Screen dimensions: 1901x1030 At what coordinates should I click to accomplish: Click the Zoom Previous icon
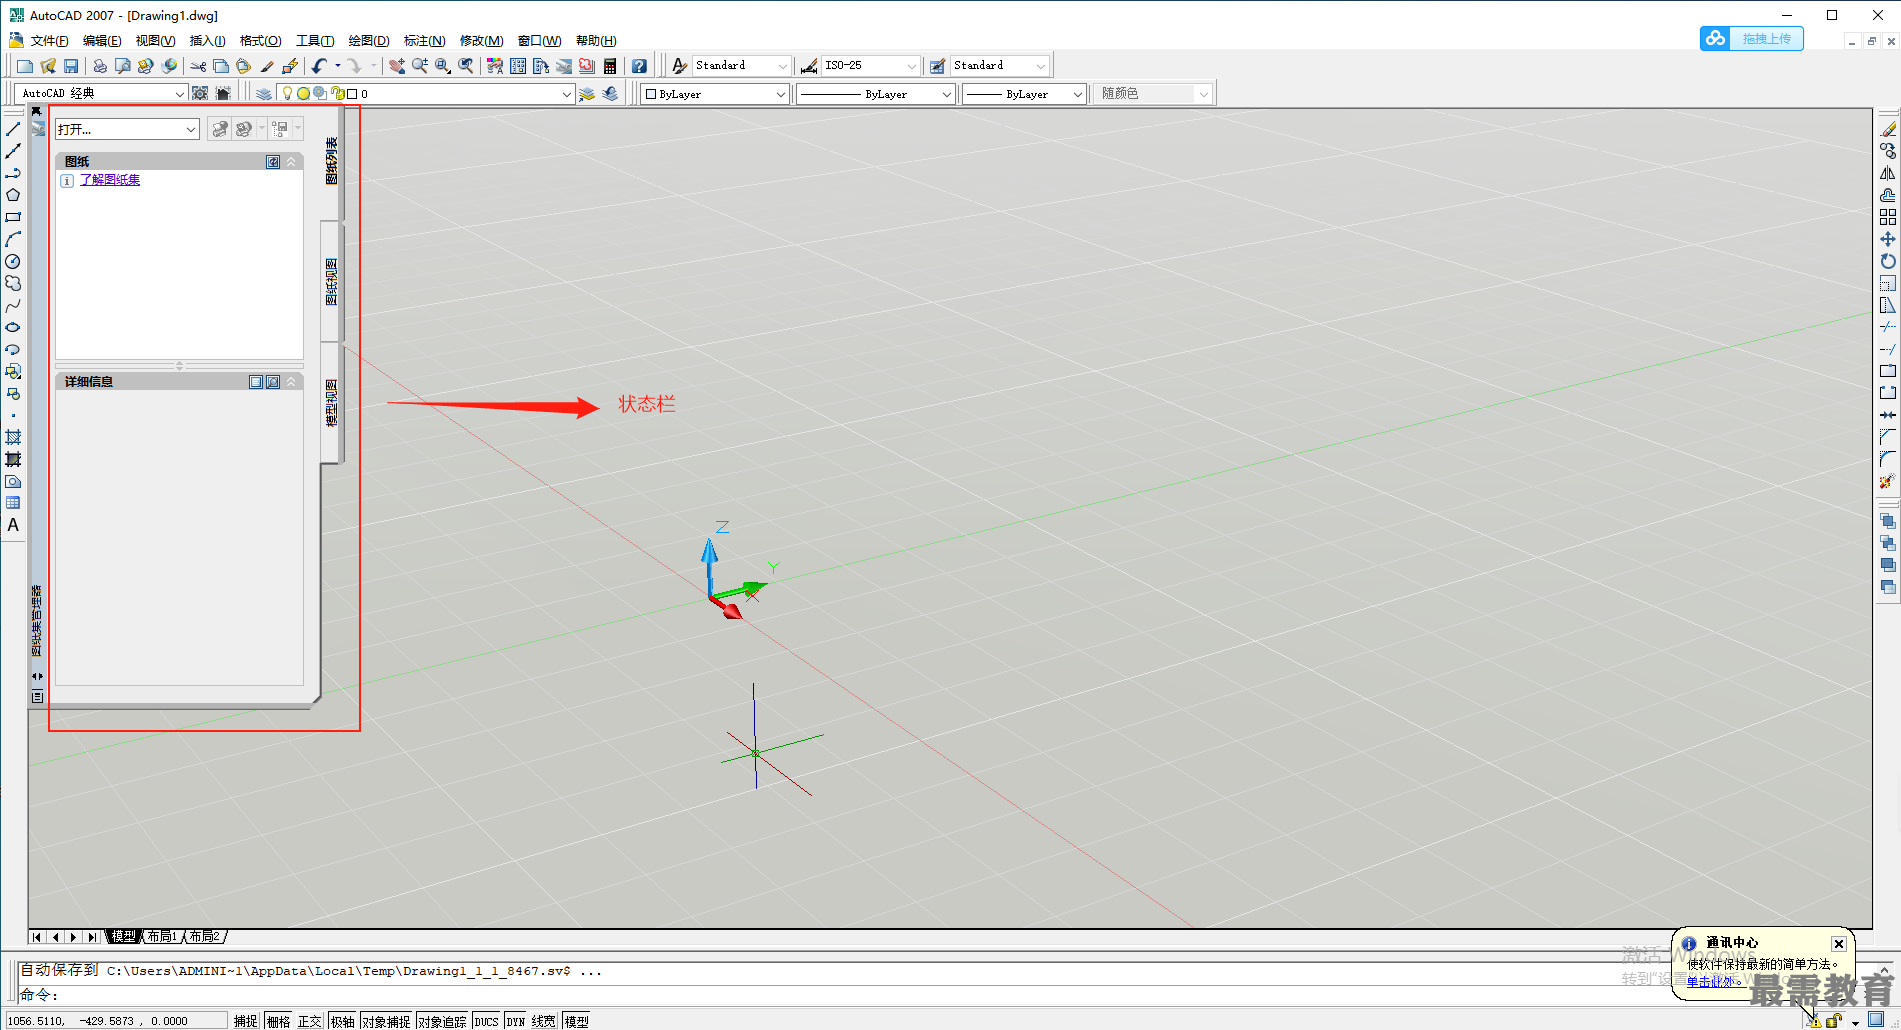pyautogui.click(x=466, y=66)
